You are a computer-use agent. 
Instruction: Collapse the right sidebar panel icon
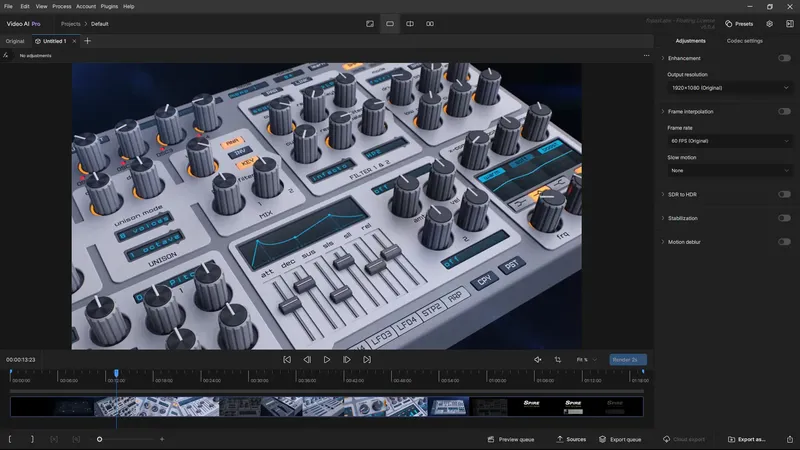(789, 23)
